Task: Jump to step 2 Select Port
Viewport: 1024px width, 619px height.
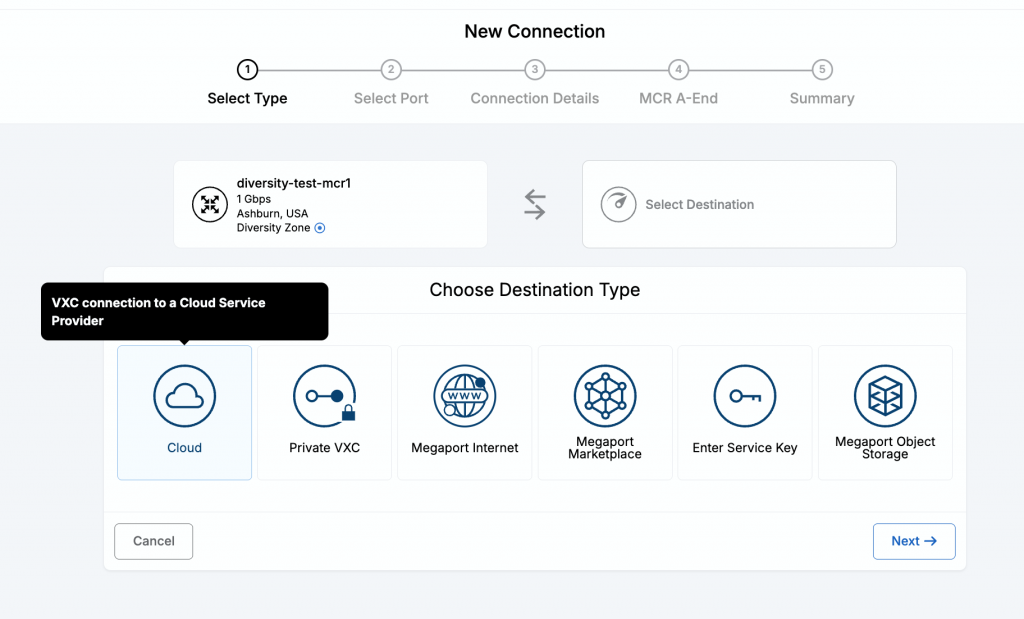Action: [391, 69]
